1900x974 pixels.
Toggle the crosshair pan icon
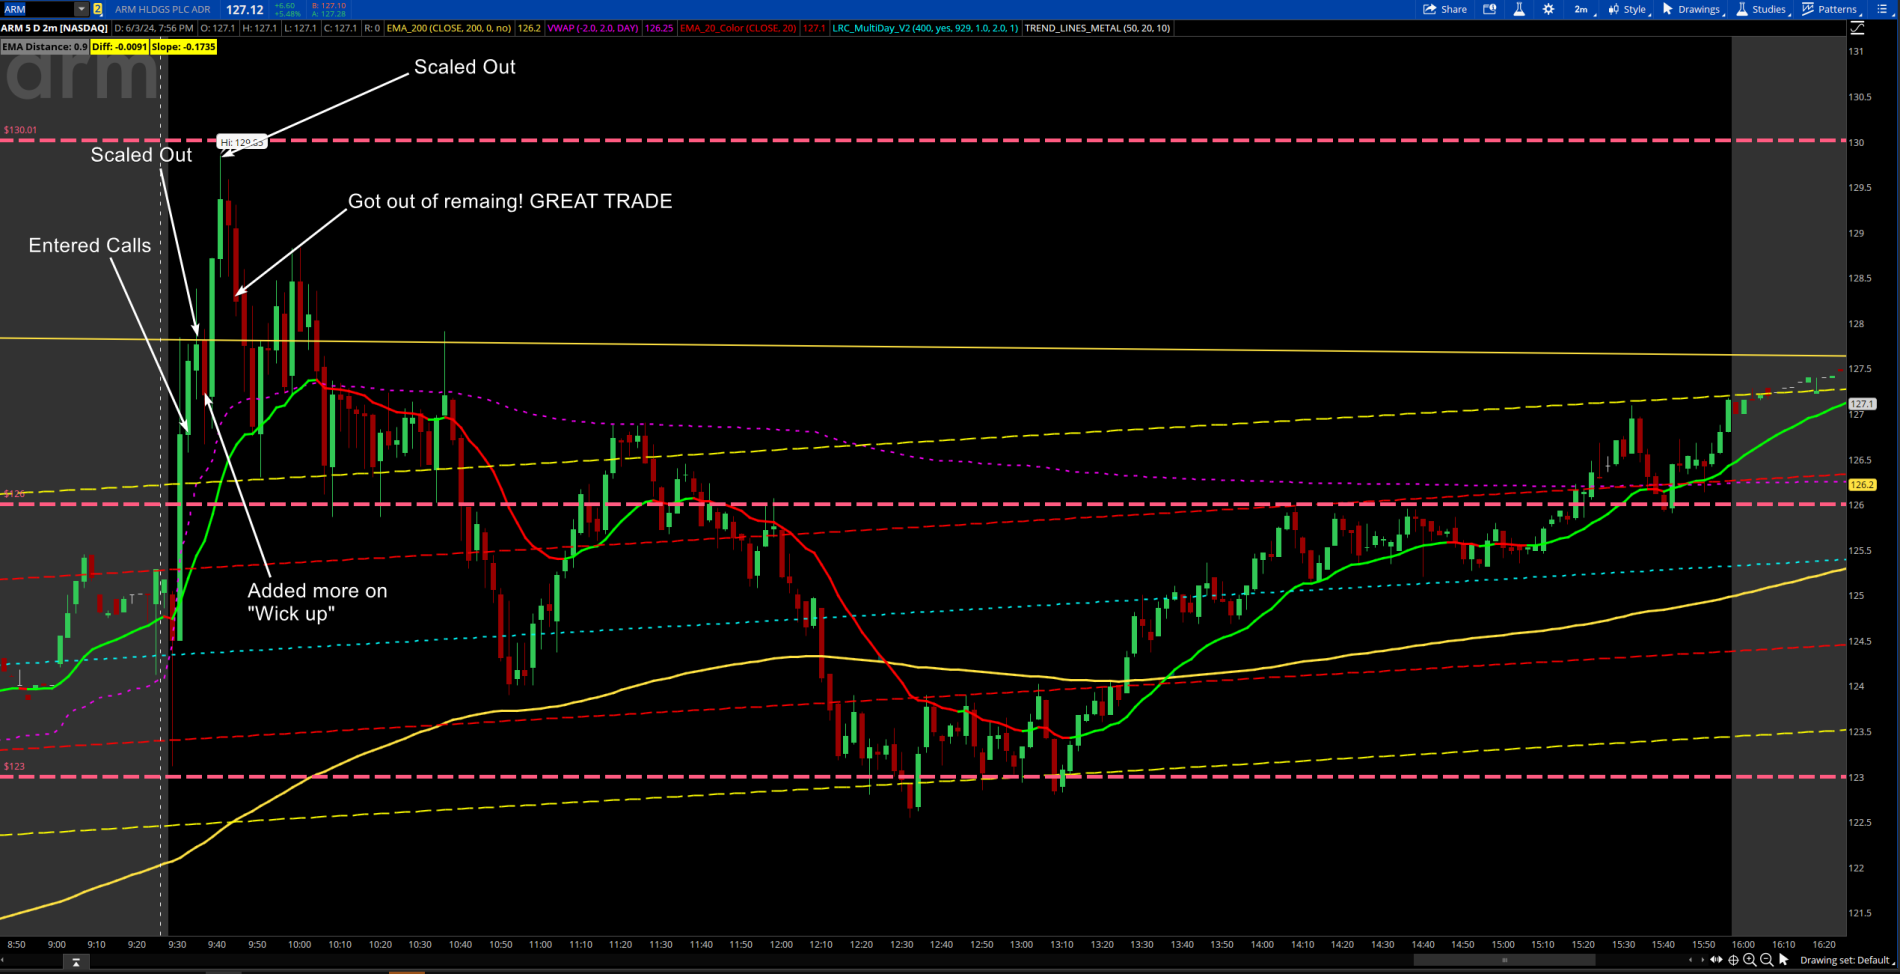tap(1733, 960)
